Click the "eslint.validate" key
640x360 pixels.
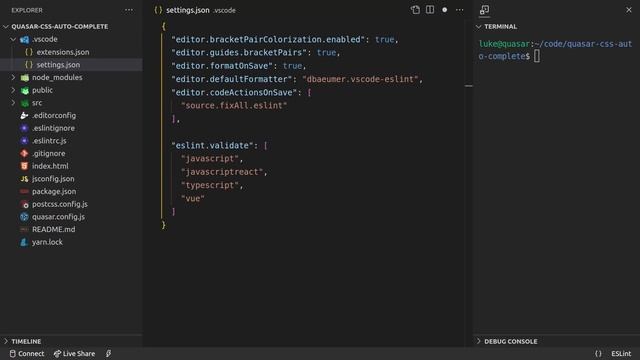pyautogui.click(x=212, y=145)
